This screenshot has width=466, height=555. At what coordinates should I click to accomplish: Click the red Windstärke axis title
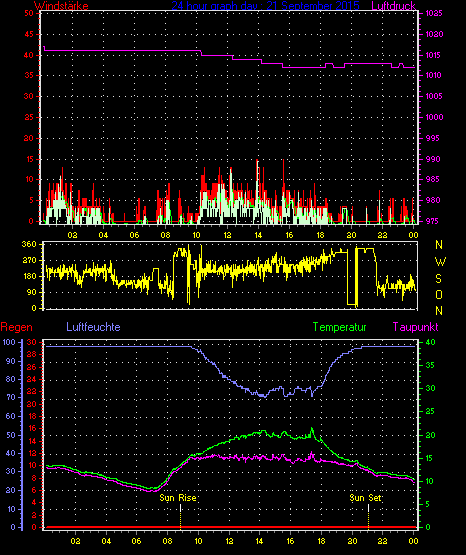(61, 5)
